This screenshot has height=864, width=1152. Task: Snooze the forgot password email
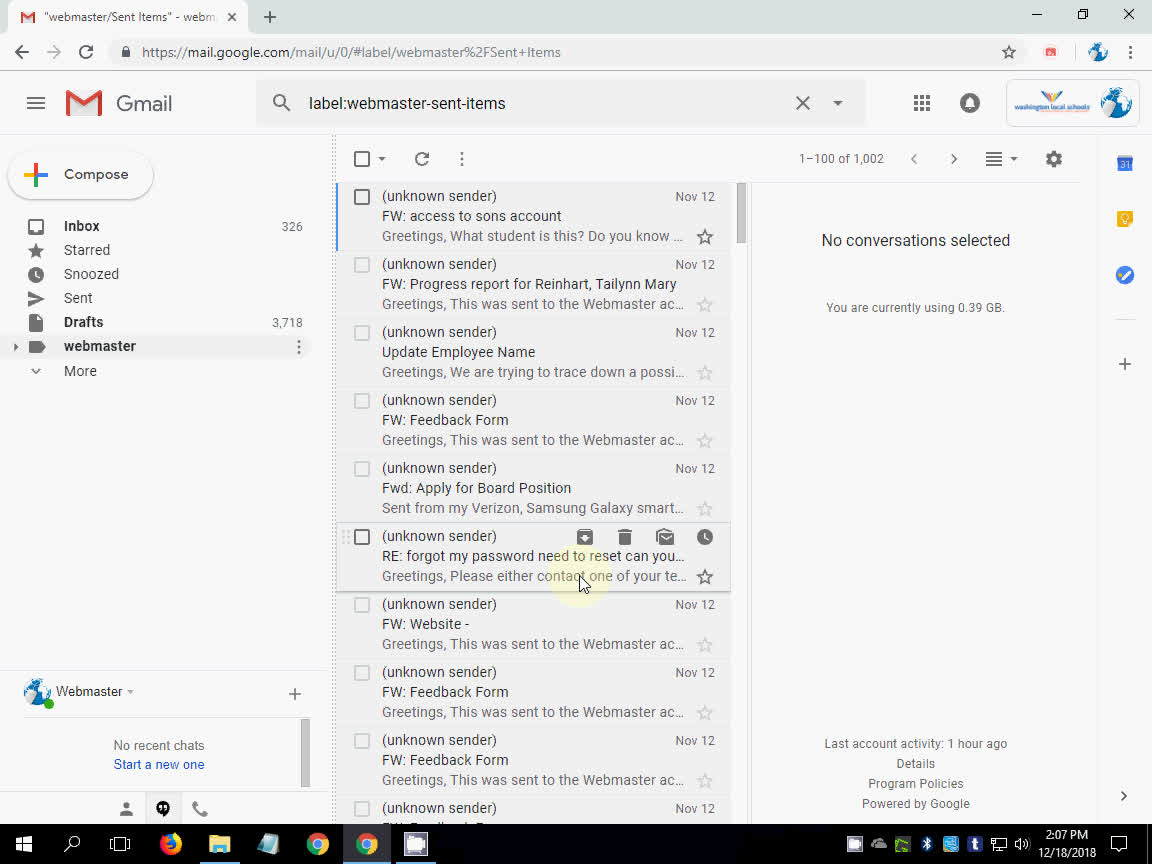click(705, 537)
